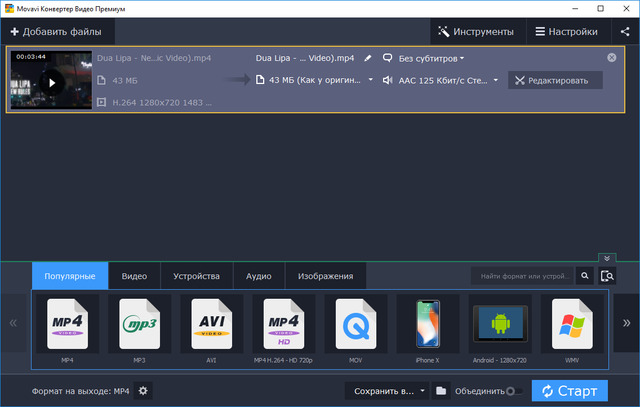Screen dimensions: 640x407
Task: Click the output folder icon
Action: click(x=441, y=390)
